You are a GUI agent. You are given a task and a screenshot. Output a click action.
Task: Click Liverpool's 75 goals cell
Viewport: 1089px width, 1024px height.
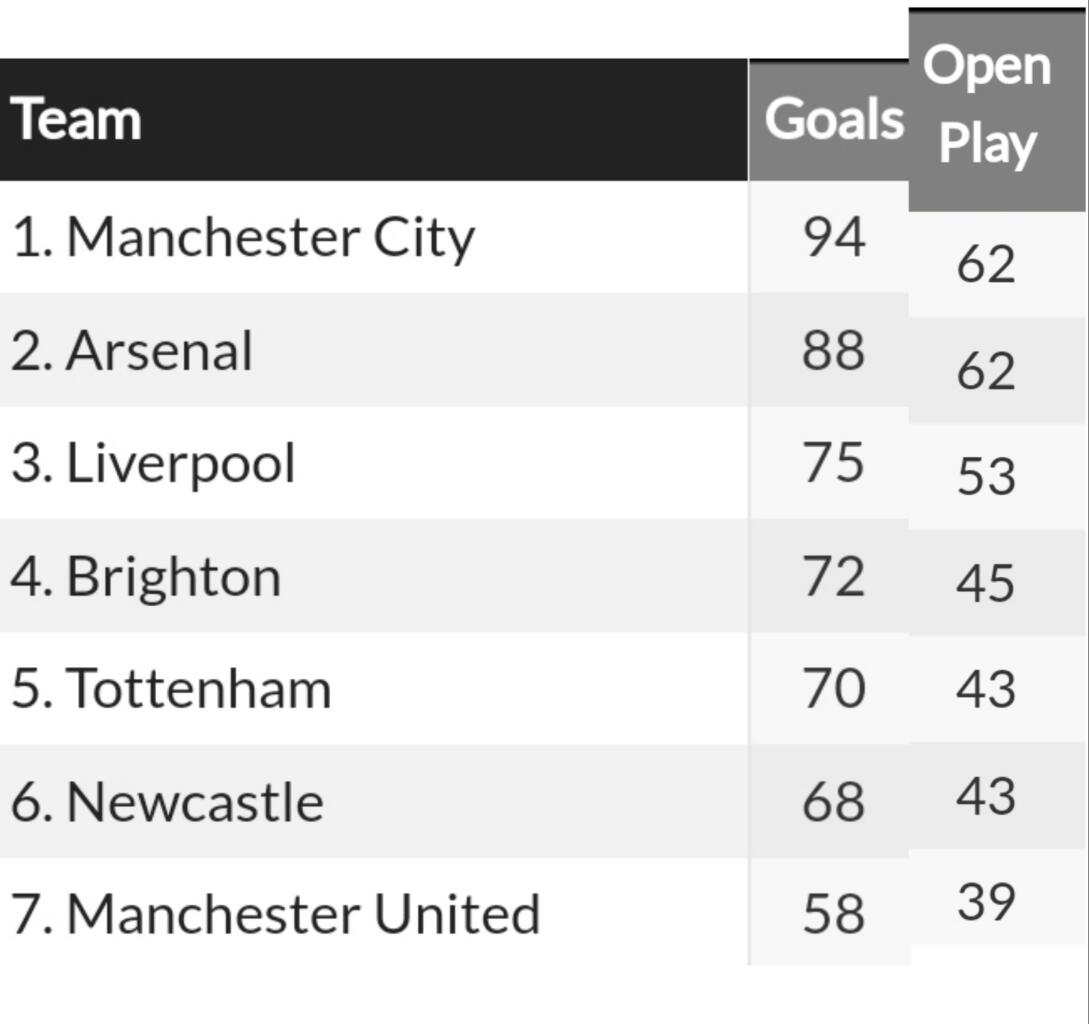[x=833, y=463]
